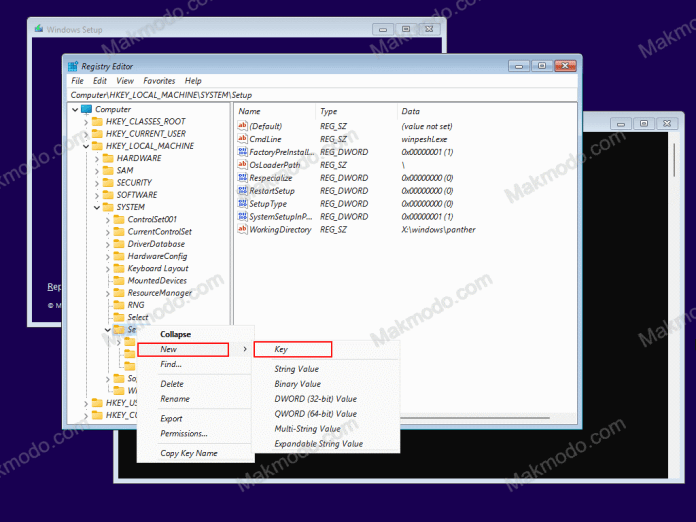
Task: Click the DWORD icon of the Respecialize value
Action: coord(242,178)
